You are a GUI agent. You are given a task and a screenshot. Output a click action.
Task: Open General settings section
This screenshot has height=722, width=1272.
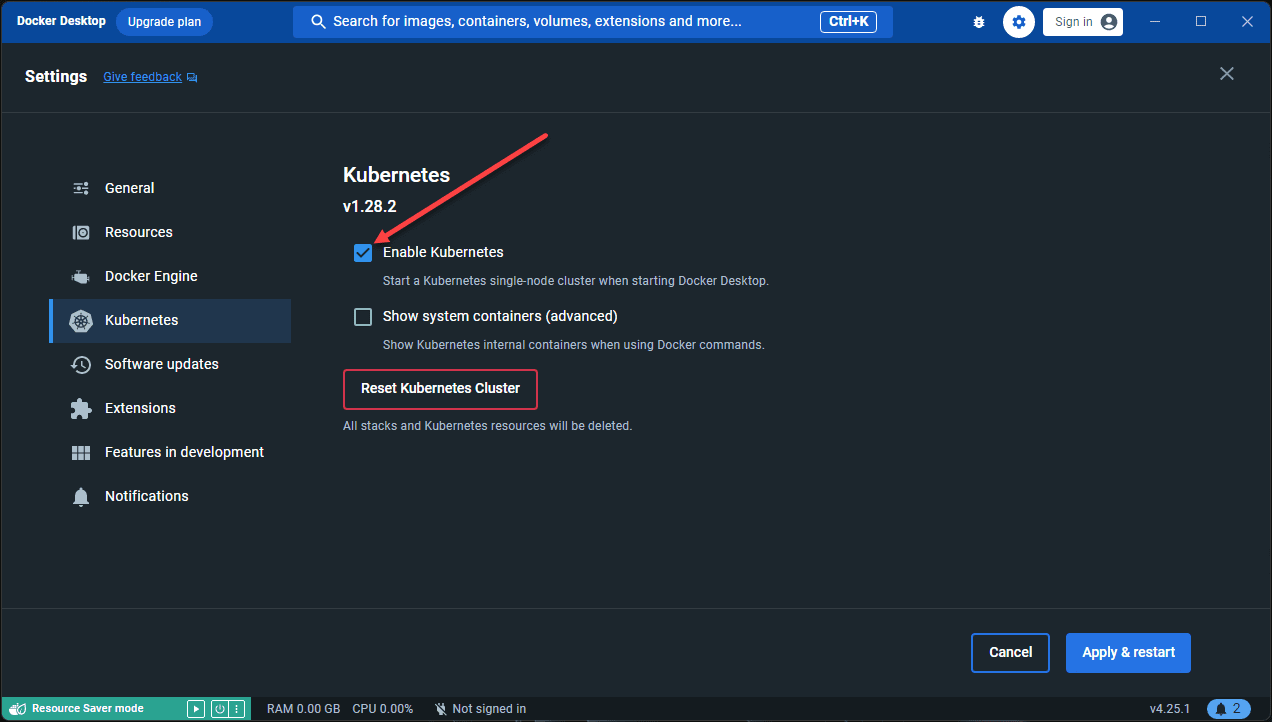click(170, 188)
